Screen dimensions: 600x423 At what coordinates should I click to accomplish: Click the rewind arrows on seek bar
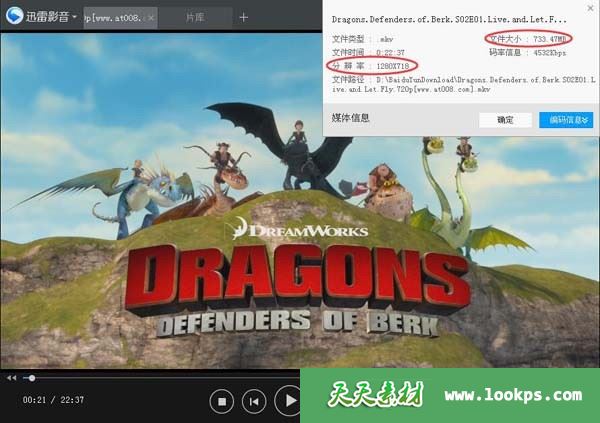[11, 378]
